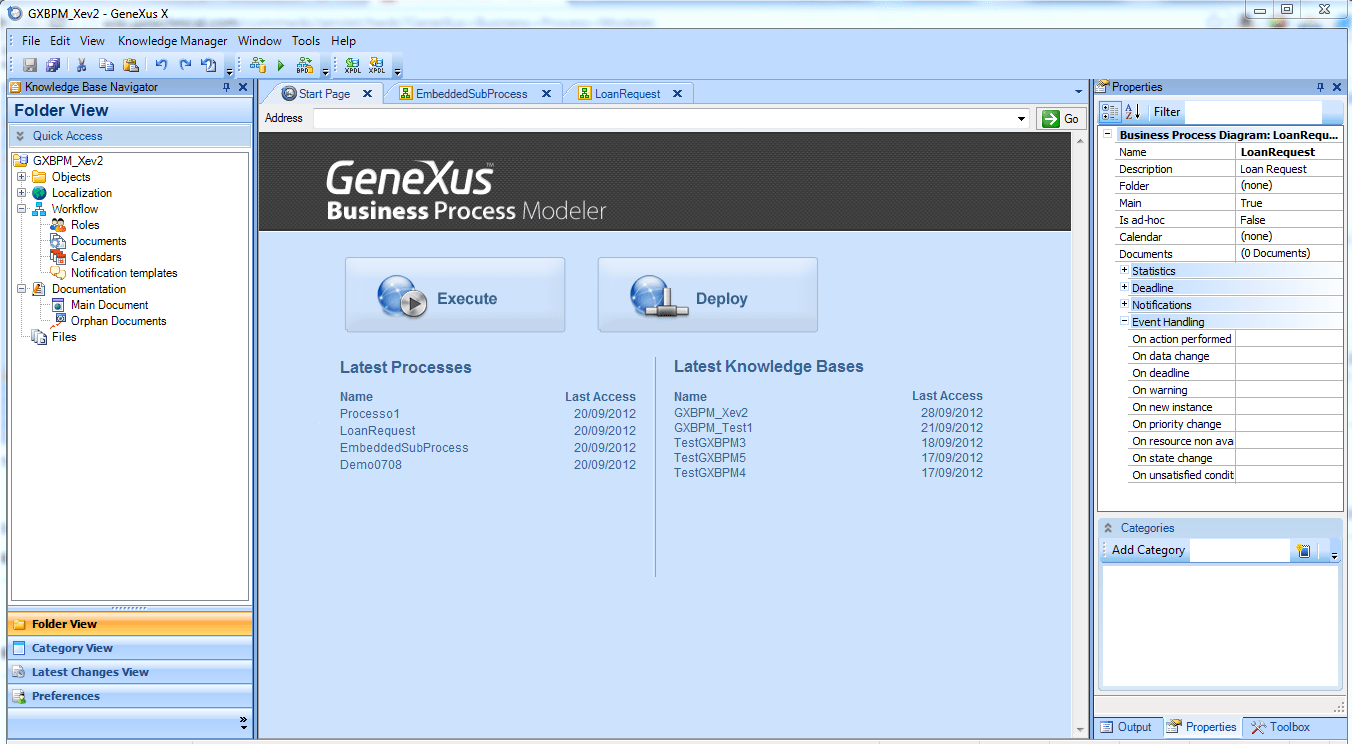Click the Save icon in the toolbar

[x=30, y=65]
